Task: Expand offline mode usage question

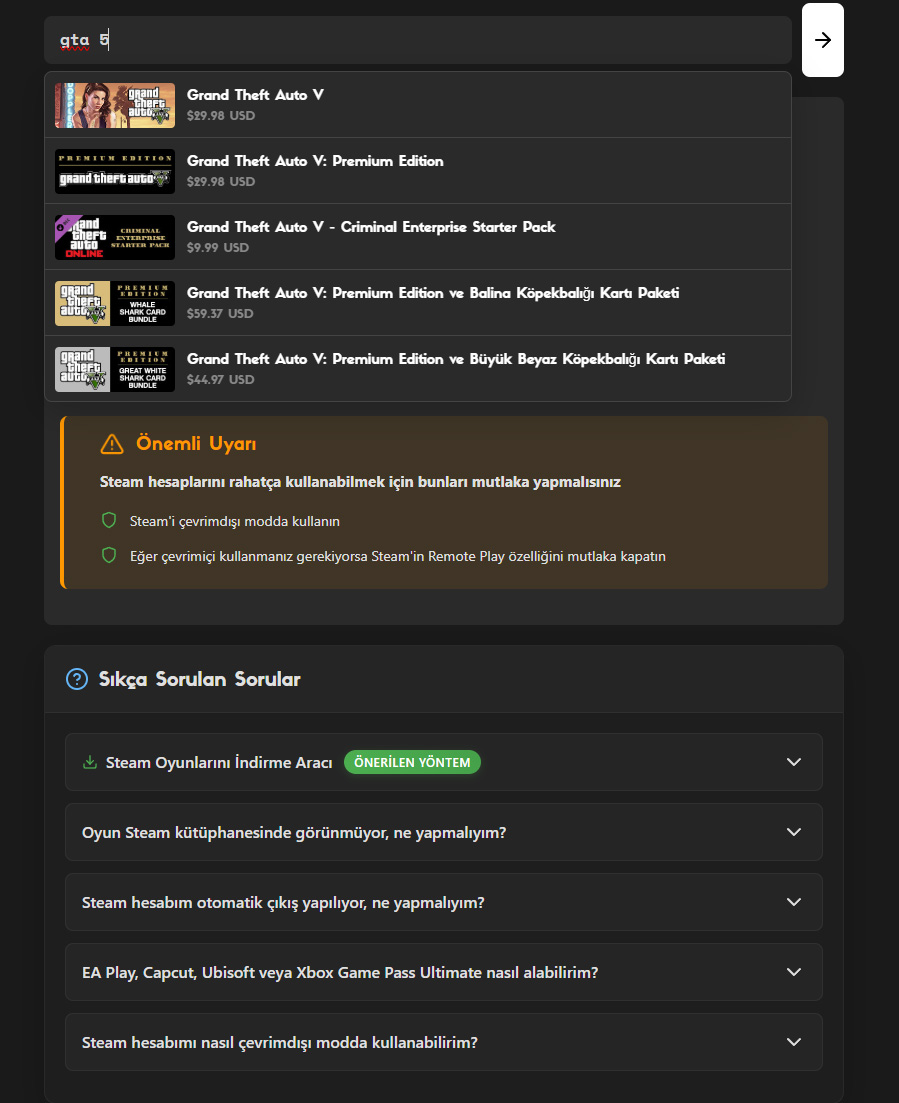Action: (794, 1042)
